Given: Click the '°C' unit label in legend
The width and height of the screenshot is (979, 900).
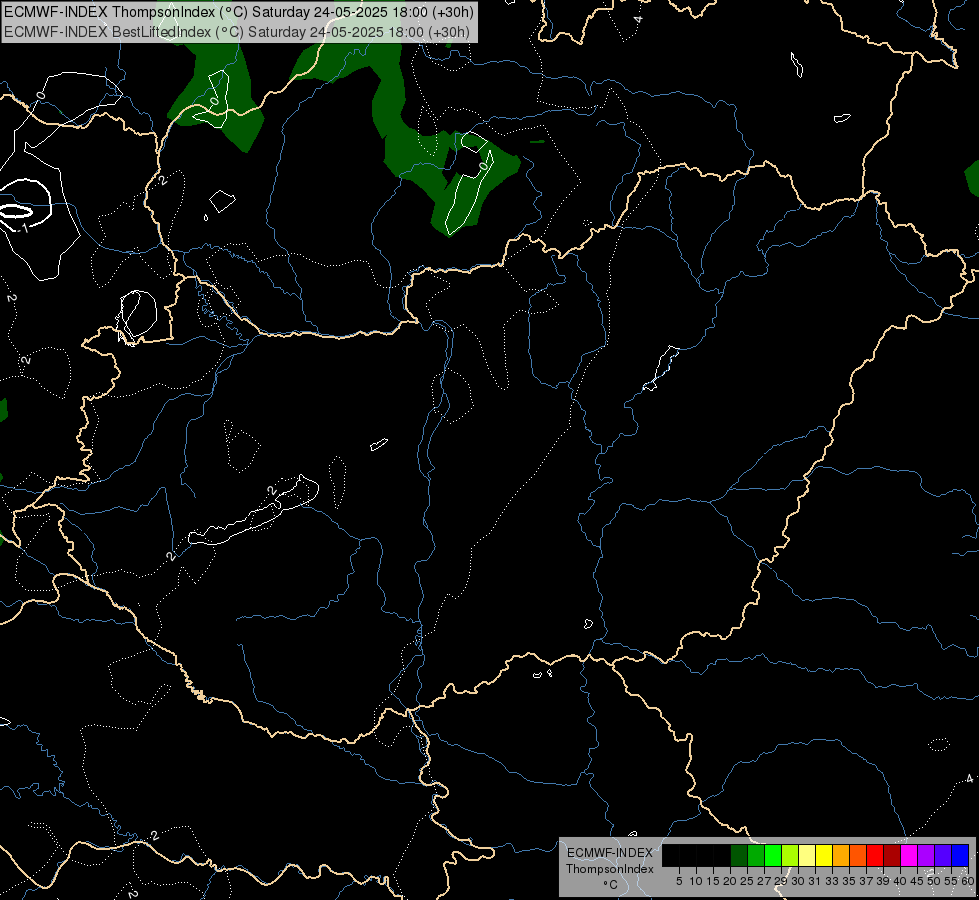Looking at the screenshot, I should (x=610, y=885).
